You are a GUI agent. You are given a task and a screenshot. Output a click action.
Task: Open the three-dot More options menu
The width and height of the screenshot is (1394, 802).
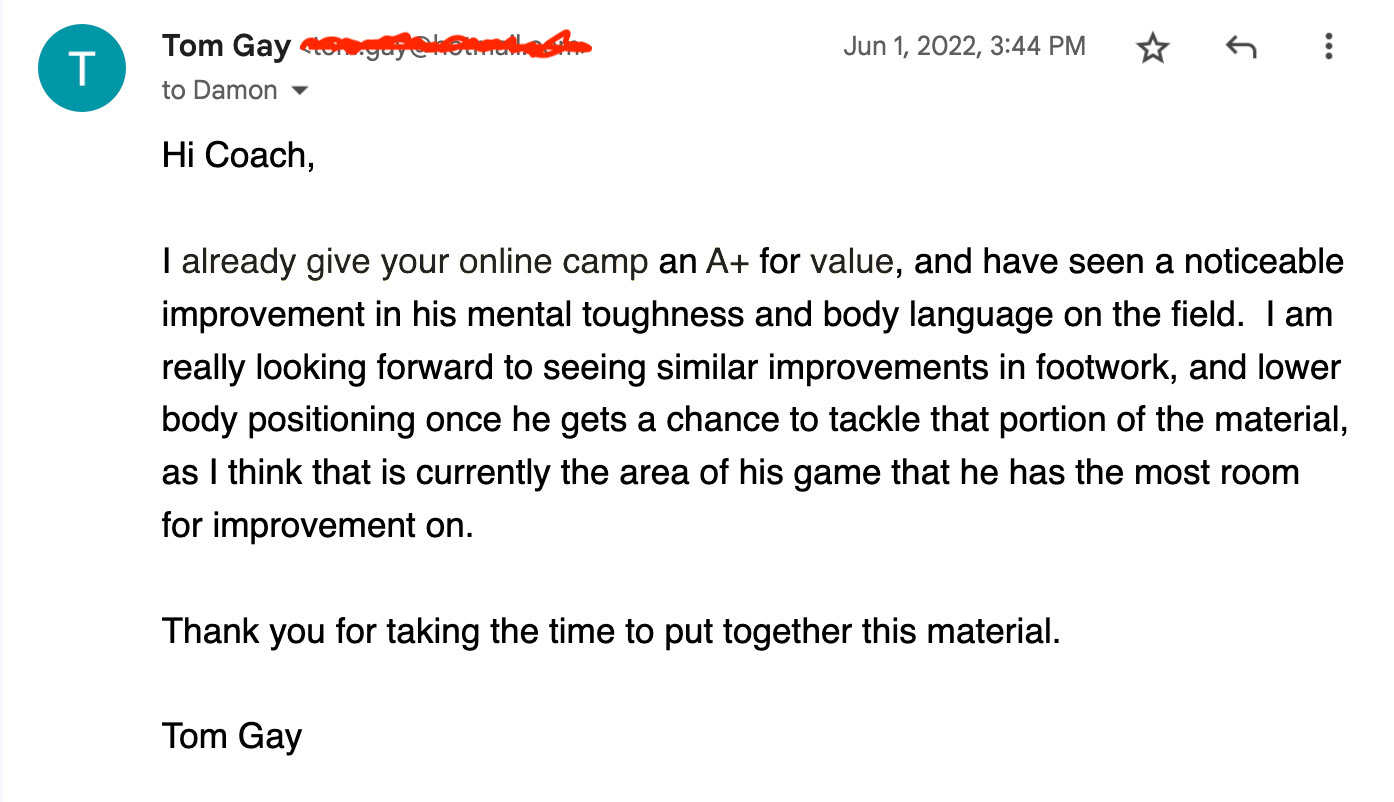pyautogui.click(x=1328, y=47)
